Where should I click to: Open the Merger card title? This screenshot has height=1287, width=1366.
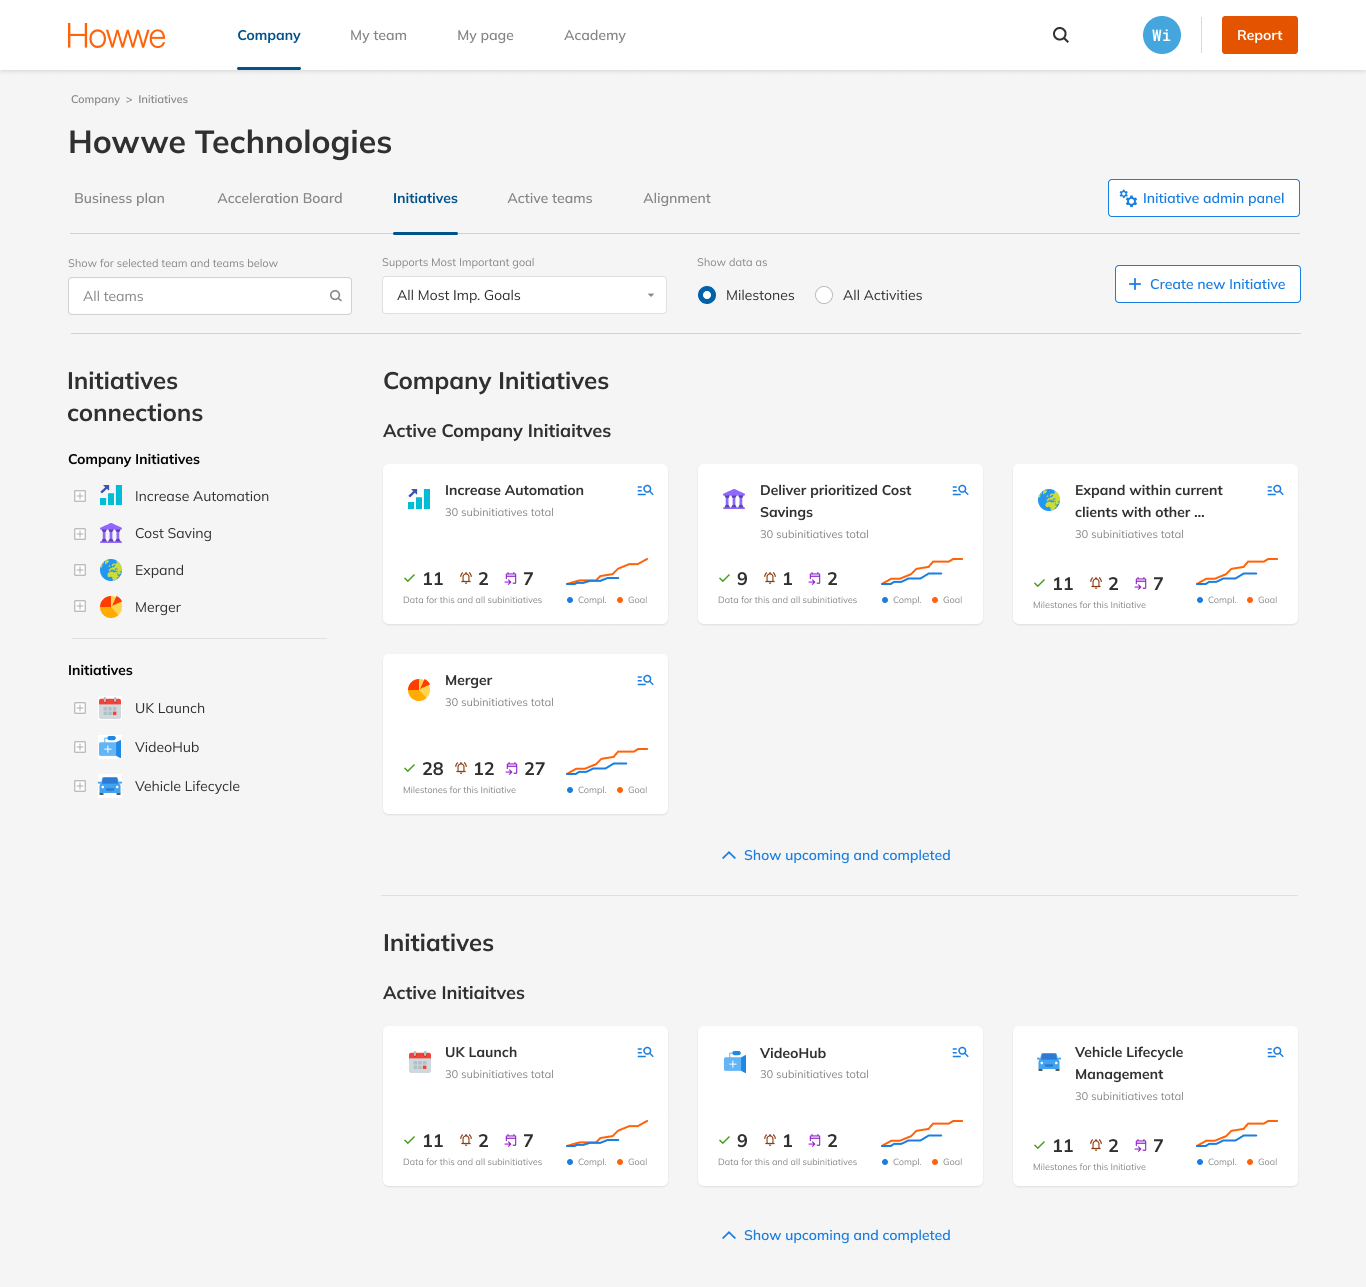[468, 680]
